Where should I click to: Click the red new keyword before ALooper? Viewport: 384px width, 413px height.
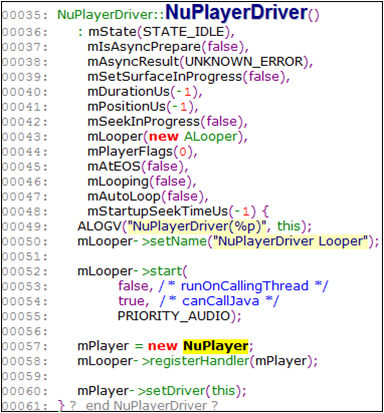click(163, 137)
